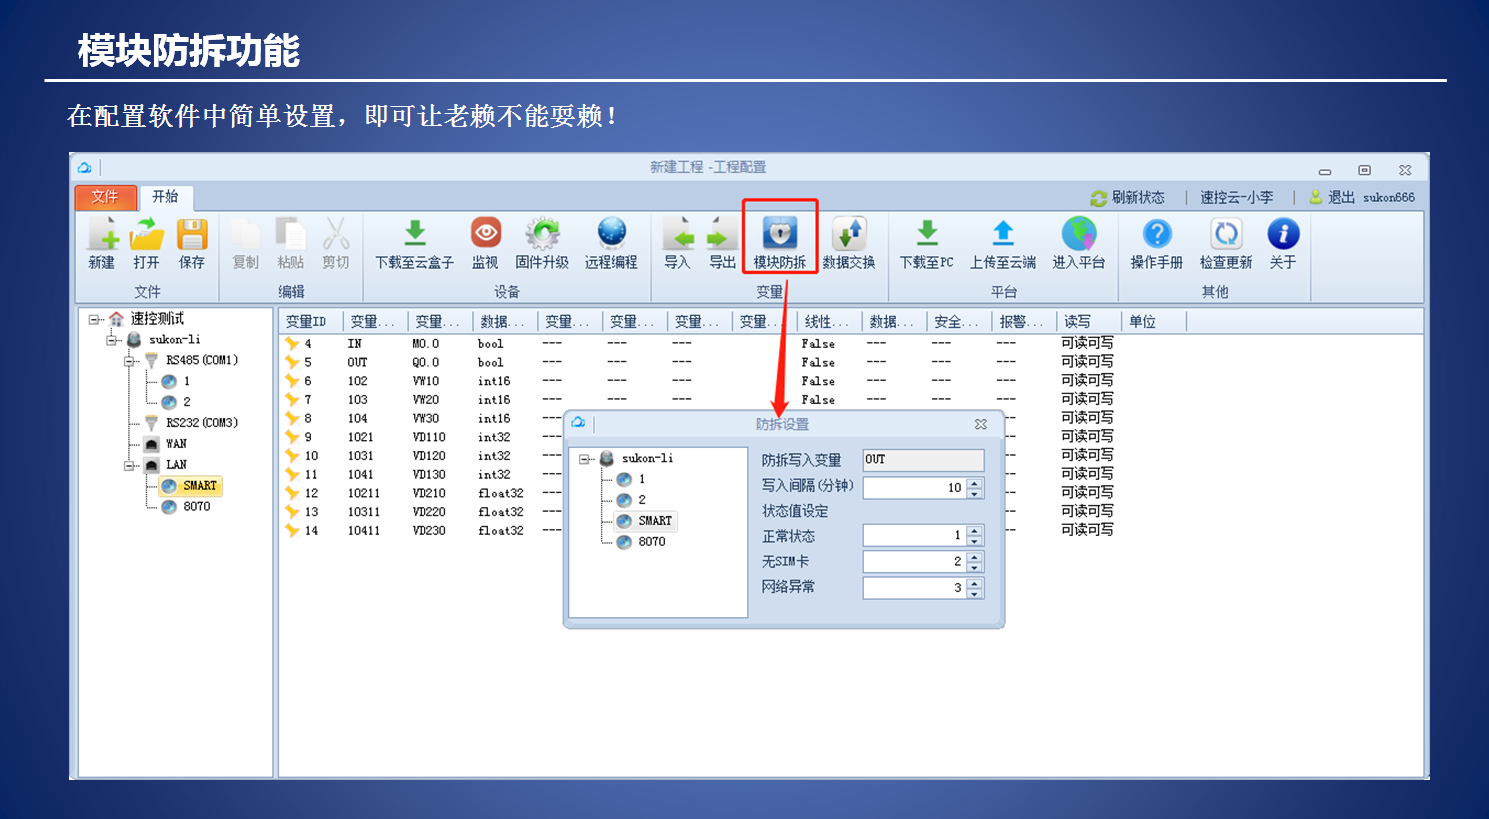
Task: Open the 监视 monitor tool
Action: click(485, 235)
